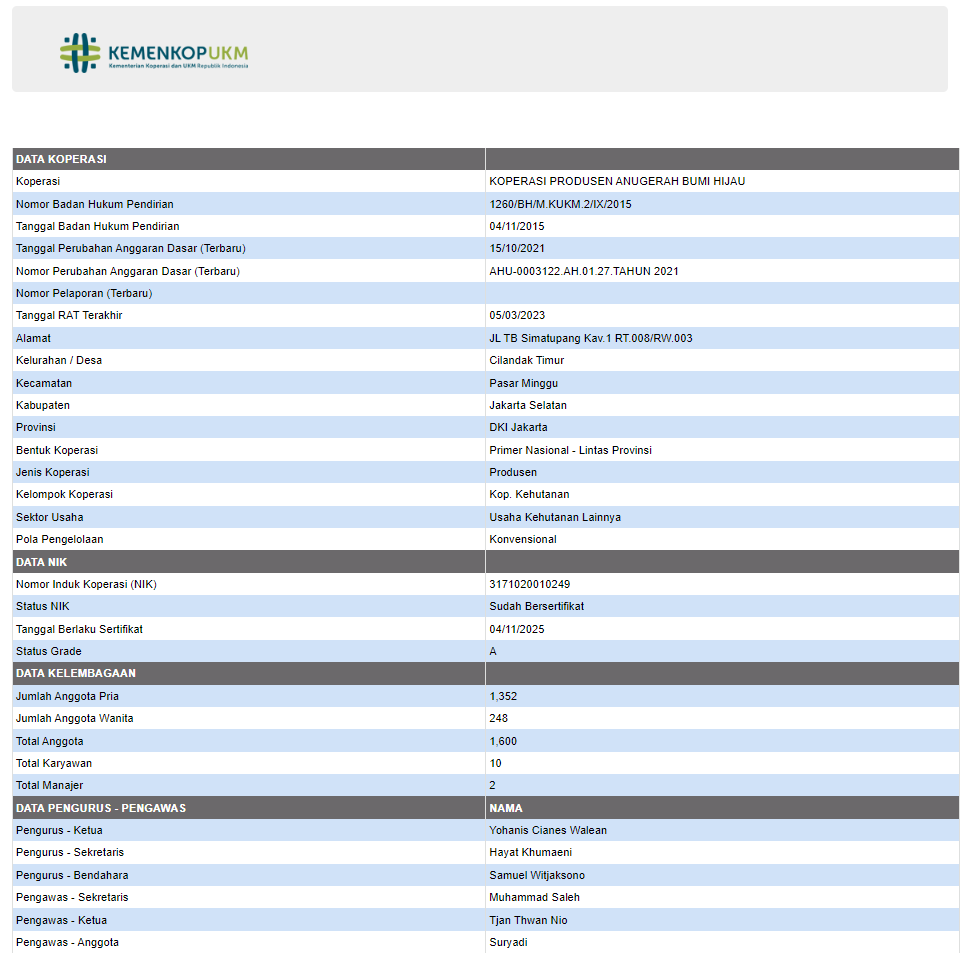Click the Sektor Usaha value Usaha Kehutanan Lainnya
This screenshot has width=970, height=962.
pyautogui.click(x=554, y=517)
